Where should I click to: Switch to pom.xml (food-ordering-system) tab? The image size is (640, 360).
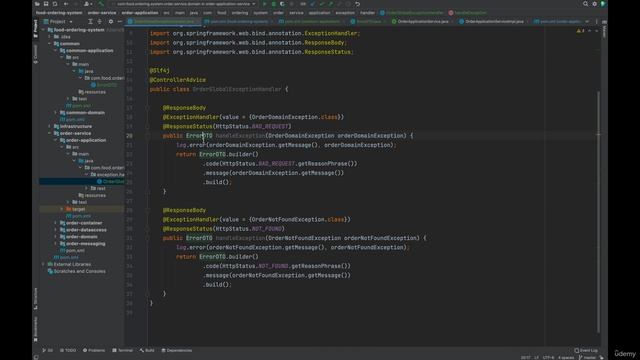239,21
